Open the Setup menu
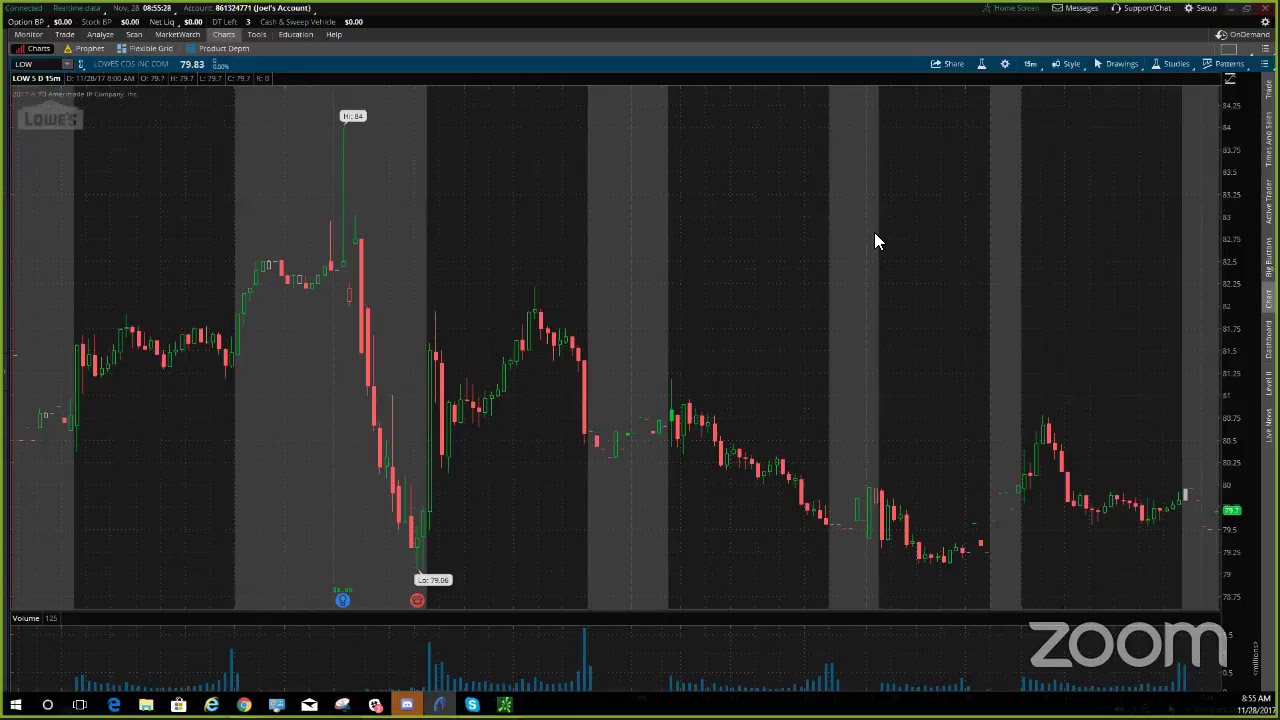This screenshot has width=1280, height=720. click(x=1201, y=8)
